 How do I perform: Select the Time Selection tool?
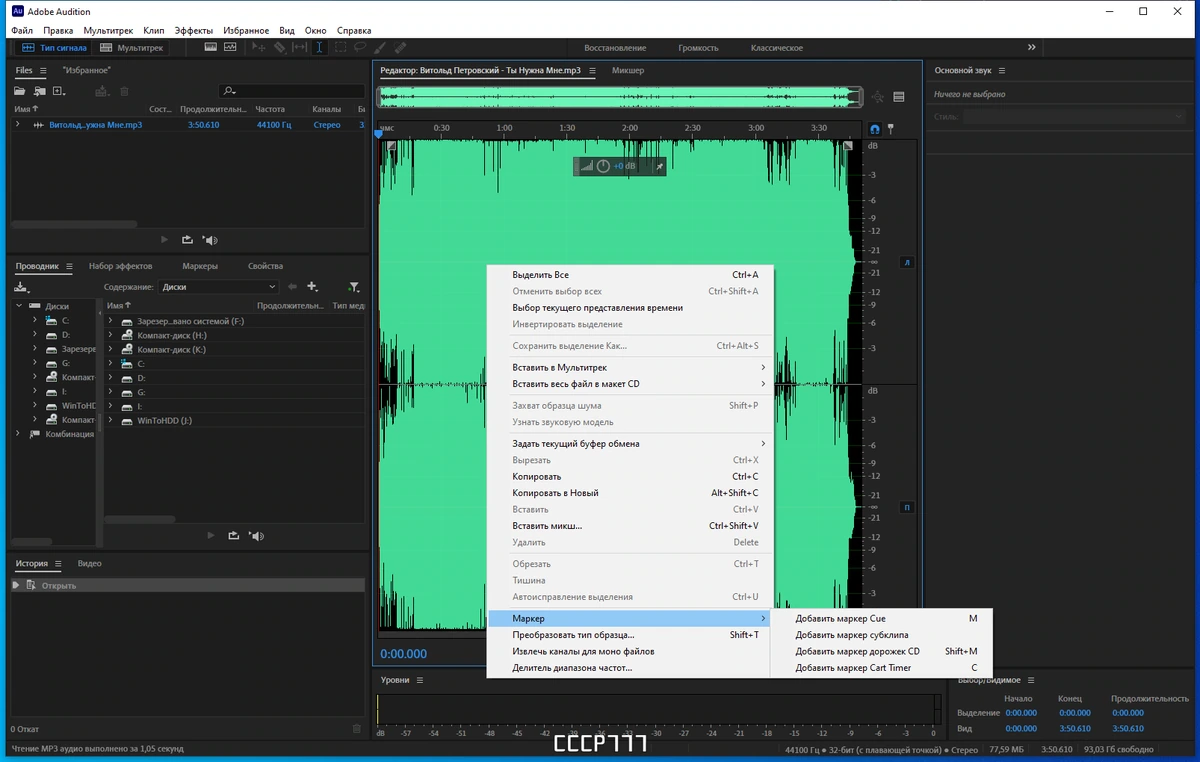point(319,47)
